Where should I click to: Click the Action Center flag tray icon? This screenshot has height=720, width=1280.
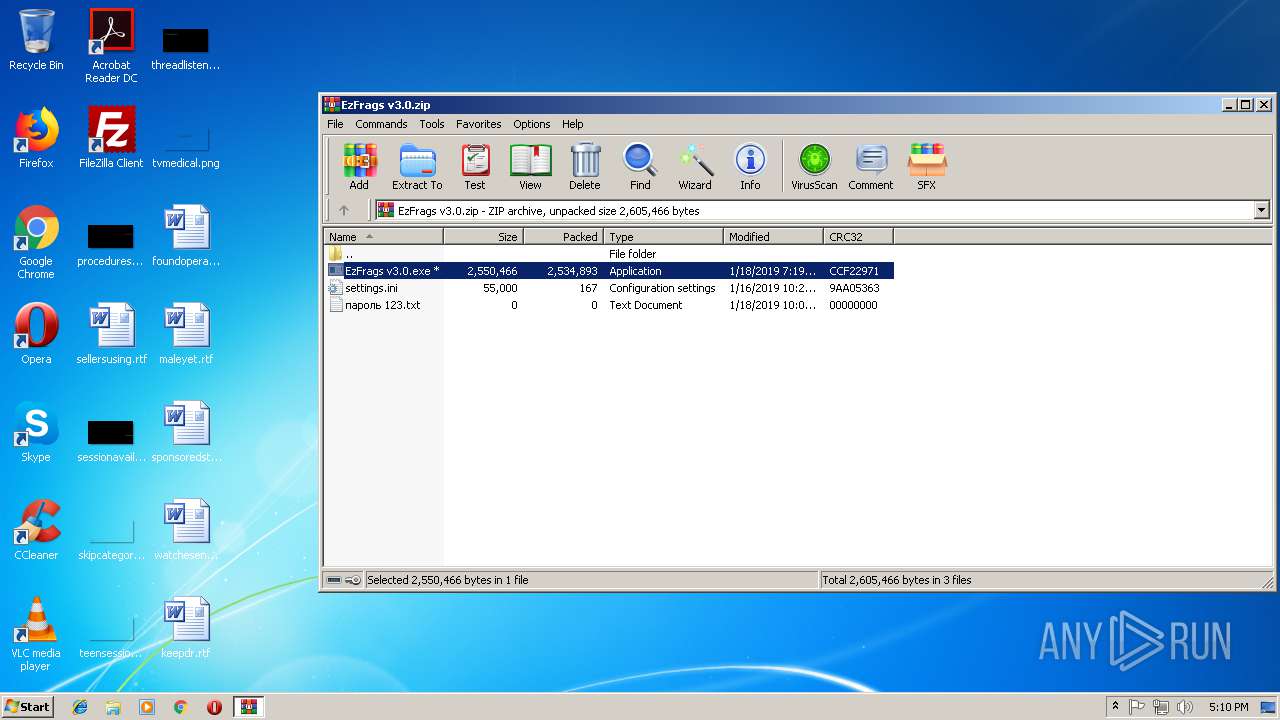tap(1137, 707)
